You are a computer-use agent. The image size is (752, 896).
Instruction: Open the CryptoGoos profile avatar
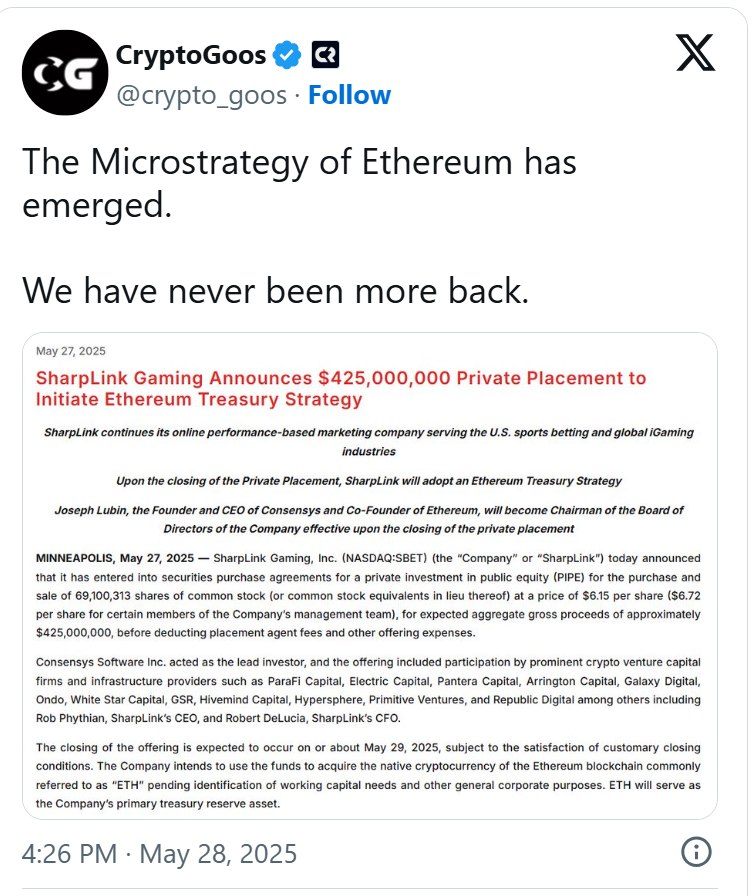pyautogui.click(x=64, y=72)
